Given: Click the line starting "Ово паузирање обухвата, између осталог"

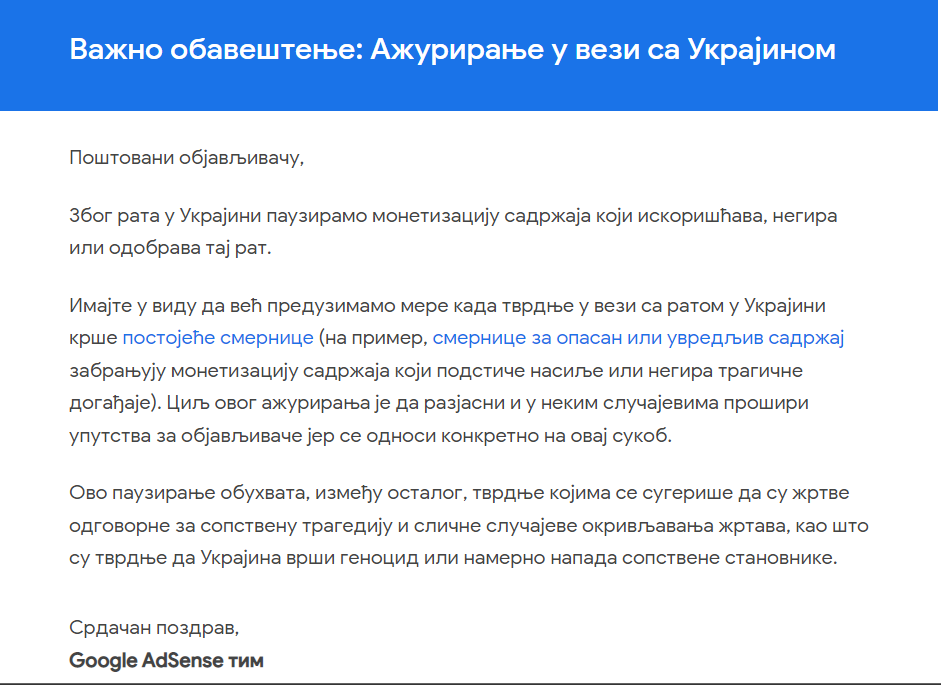Looking at the screenshot, I should click(x=460, y=493).
